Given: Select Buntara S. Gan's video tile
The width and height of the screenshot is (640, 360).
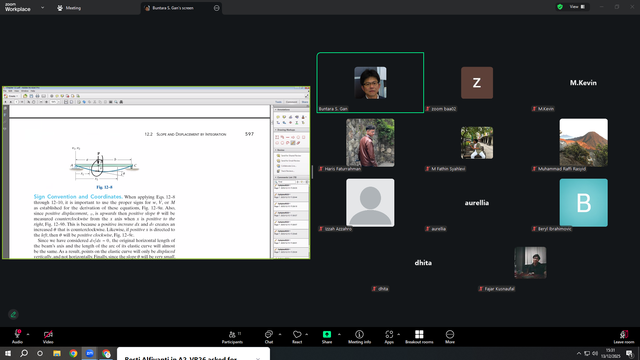Looking at the screenshot, I should [x=370, y=82].
